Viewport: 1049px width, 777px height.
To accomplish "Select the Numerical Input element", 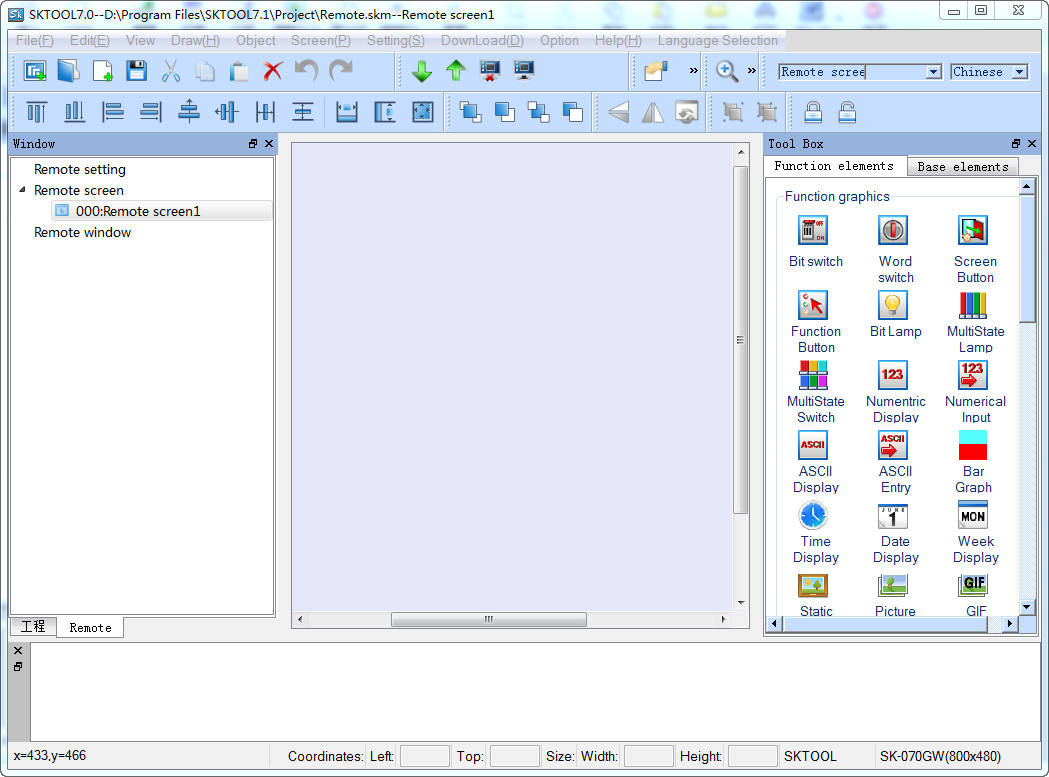I will (973, 375).
